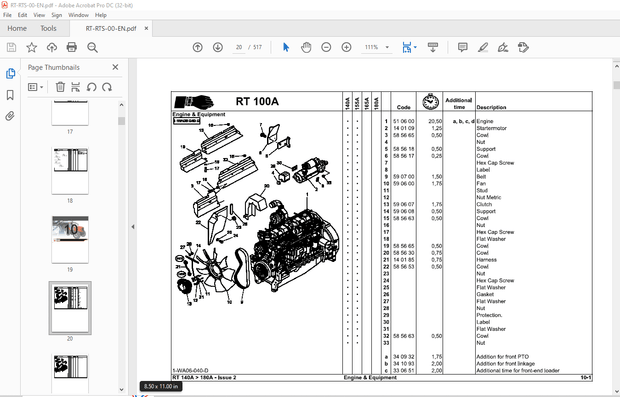Click the scrolling mode keyboard icon
The width and height of the screenshot is (620, 397).
(433, 47)
